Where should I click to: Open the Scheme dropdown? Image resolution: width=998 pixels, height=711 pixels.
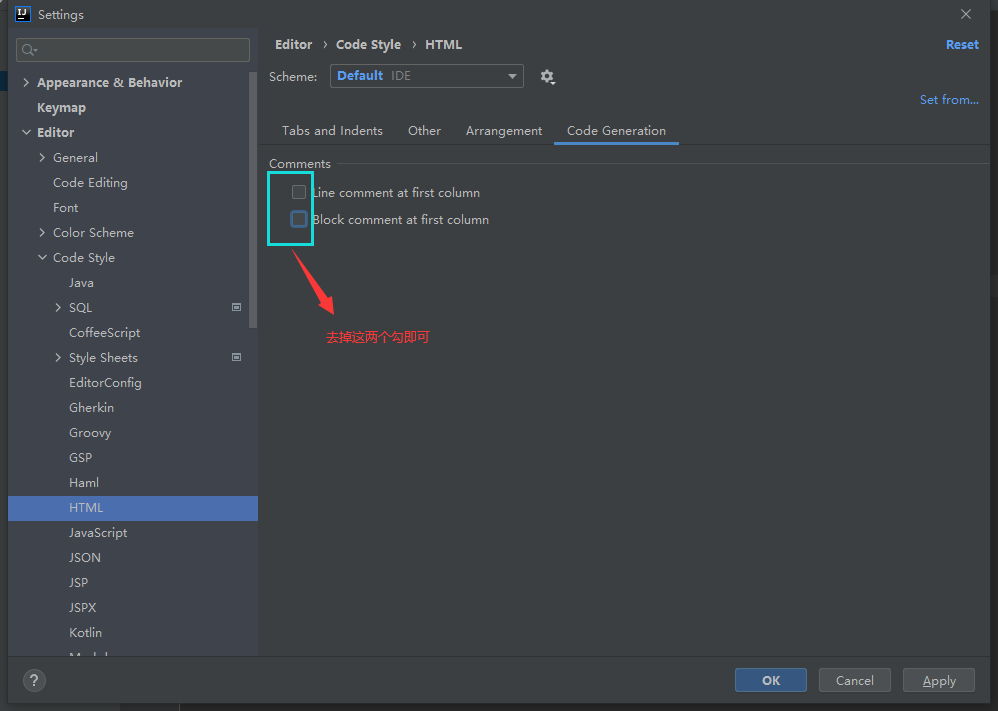click(x=426, y=76)
